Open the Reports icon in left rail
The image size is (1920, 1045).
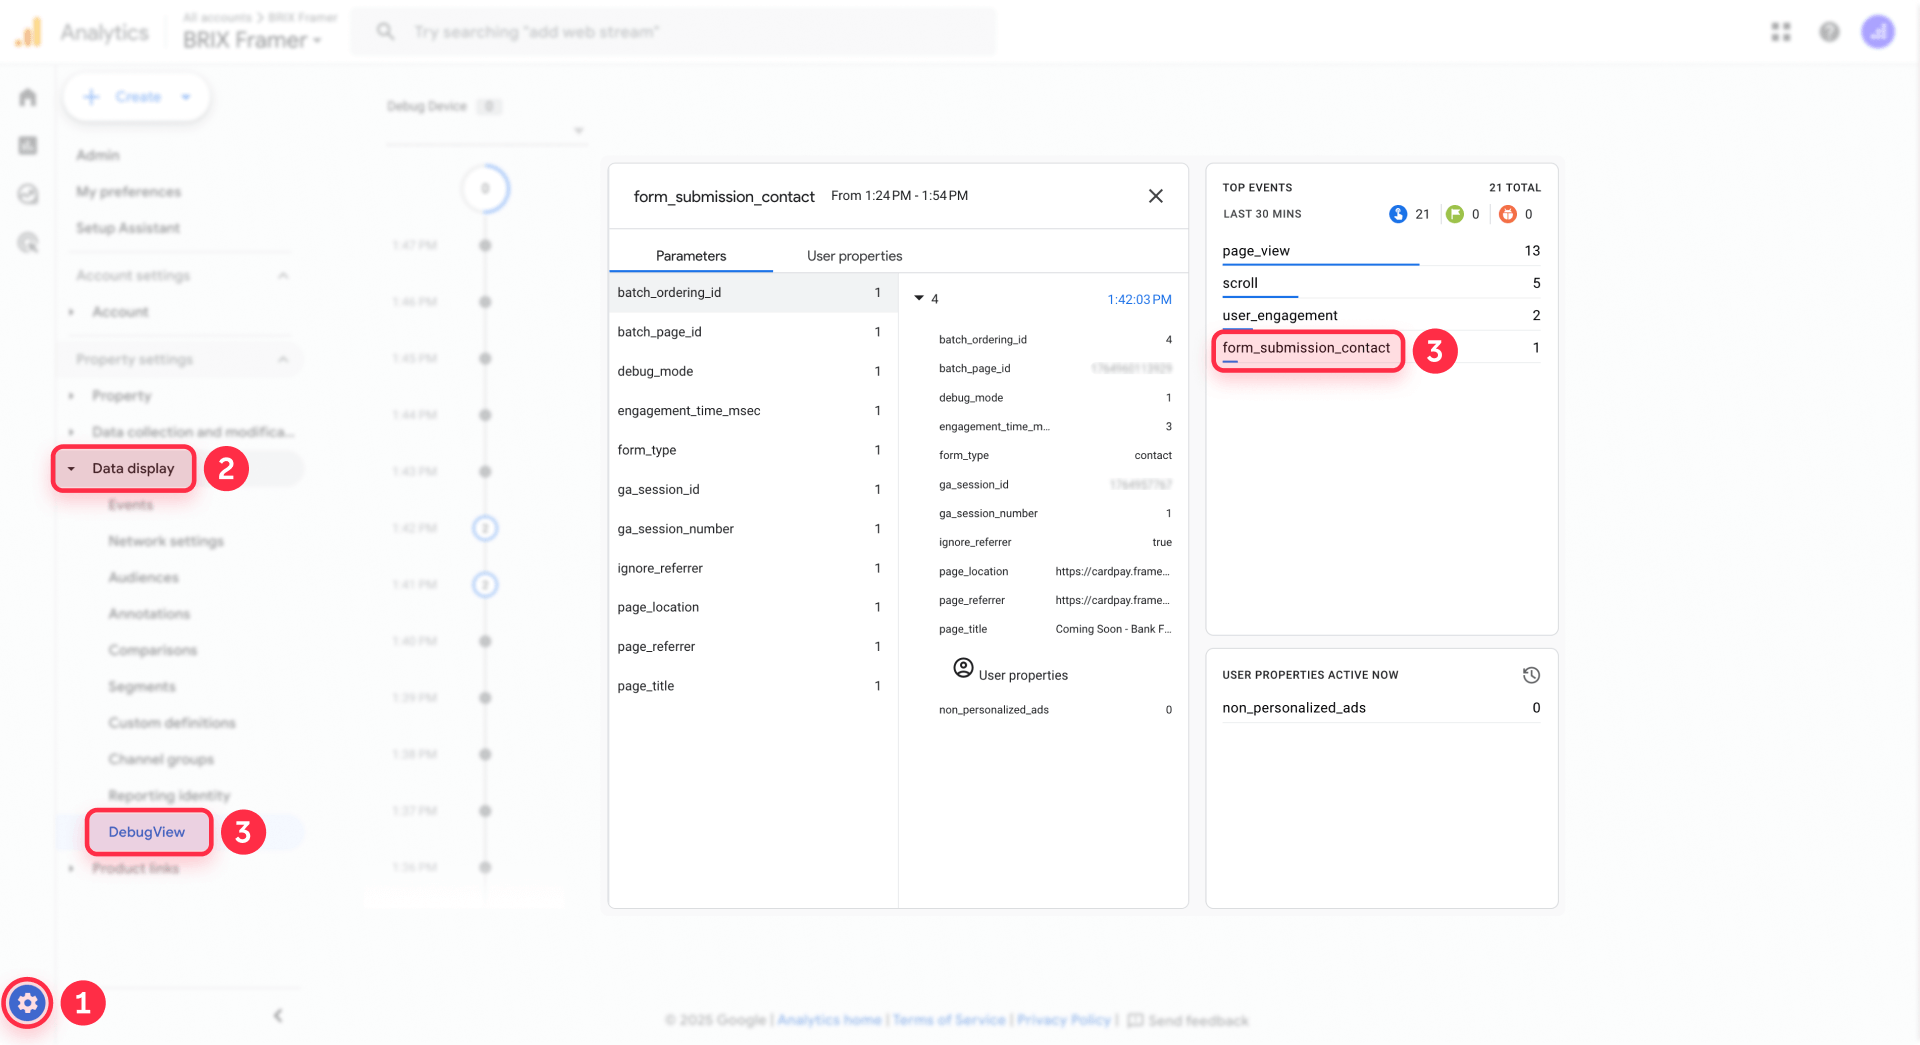[28, 145]
